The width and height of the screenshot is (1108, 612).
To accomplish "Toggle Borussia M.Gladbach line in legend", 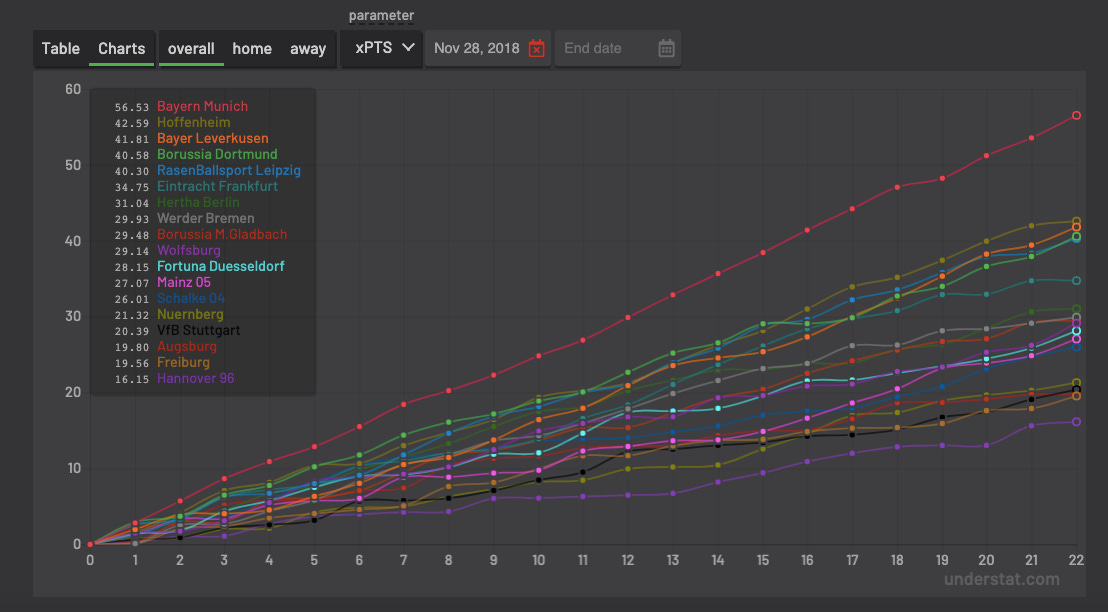I will 222,234.
